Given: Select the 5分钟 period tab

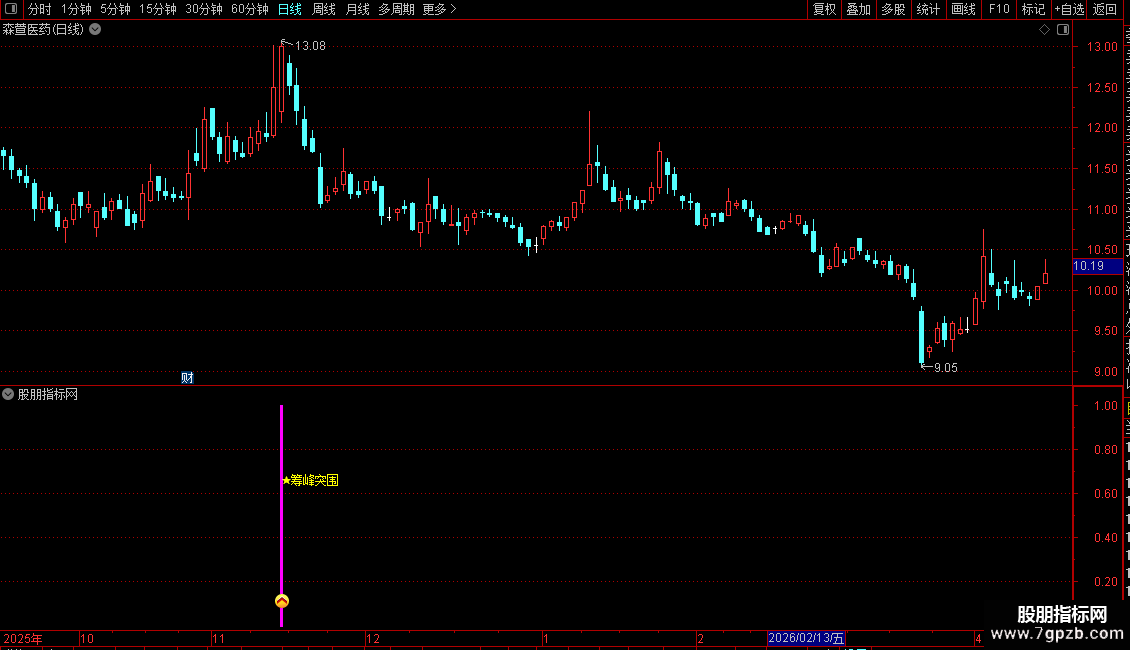Looking at the screenshot, I should [x=115, y=9].
